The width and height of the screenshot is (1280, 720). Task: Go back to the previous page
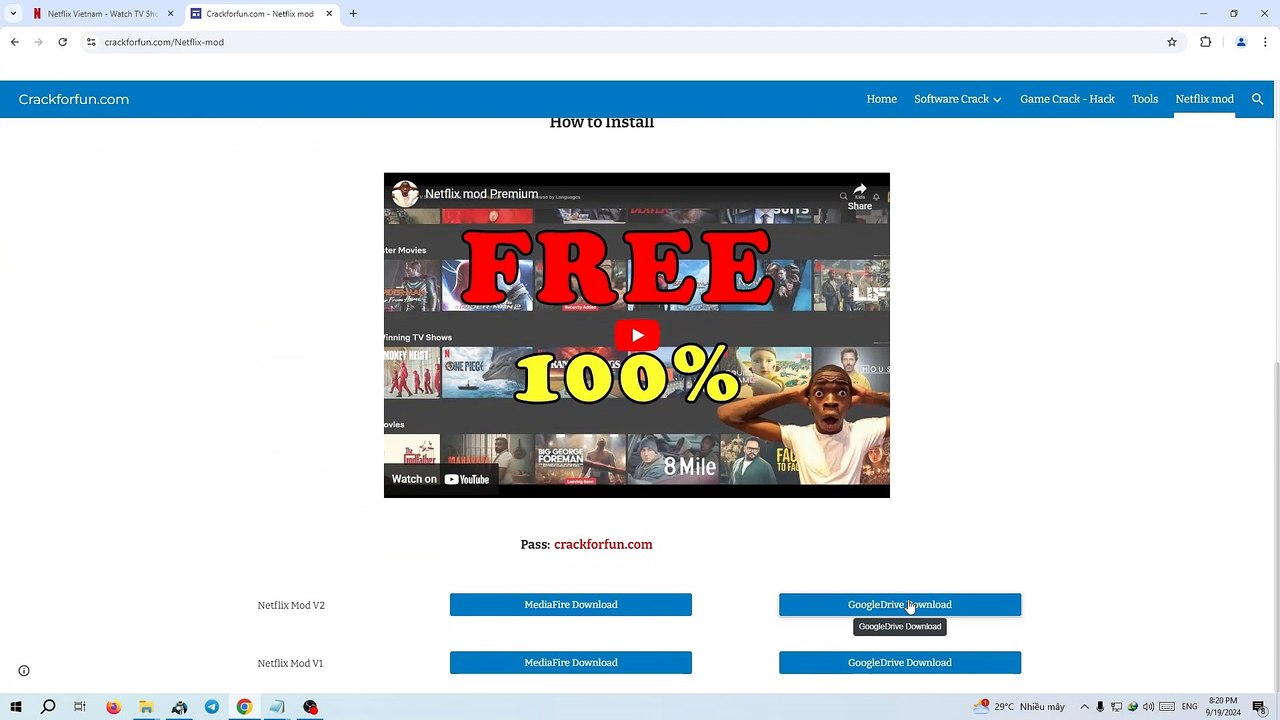[14, 42]
